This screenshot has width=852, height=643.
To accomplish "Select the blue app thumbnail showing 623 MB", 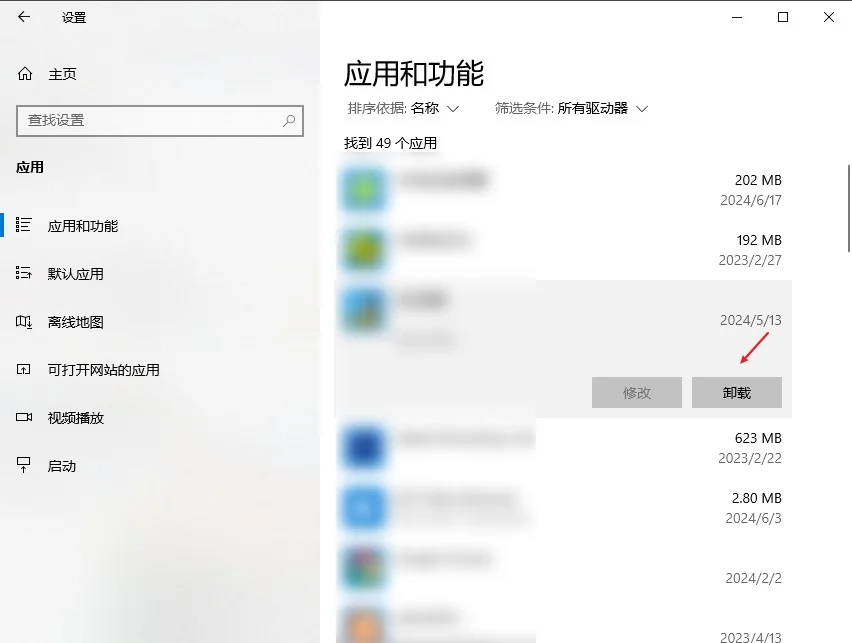I will [x=363, y=447].
